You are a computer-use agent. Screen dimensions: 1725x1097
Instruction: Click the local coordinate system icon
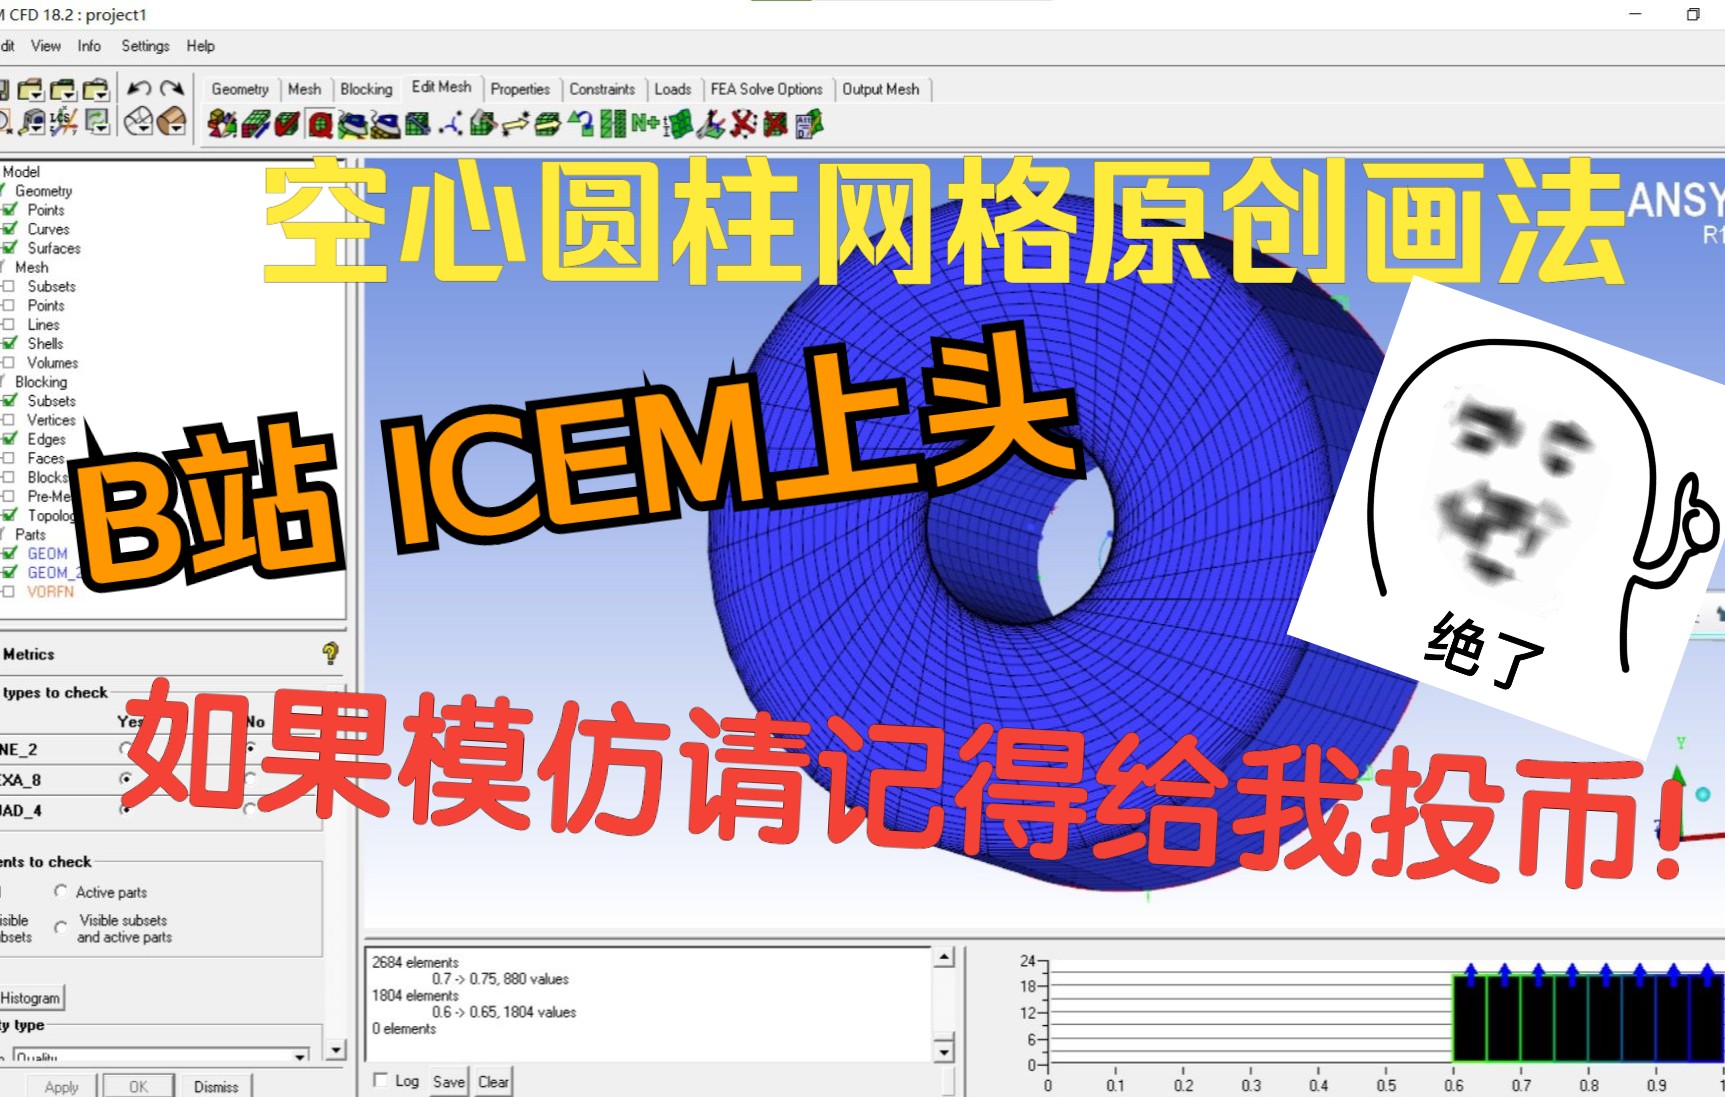pos(63,121)
